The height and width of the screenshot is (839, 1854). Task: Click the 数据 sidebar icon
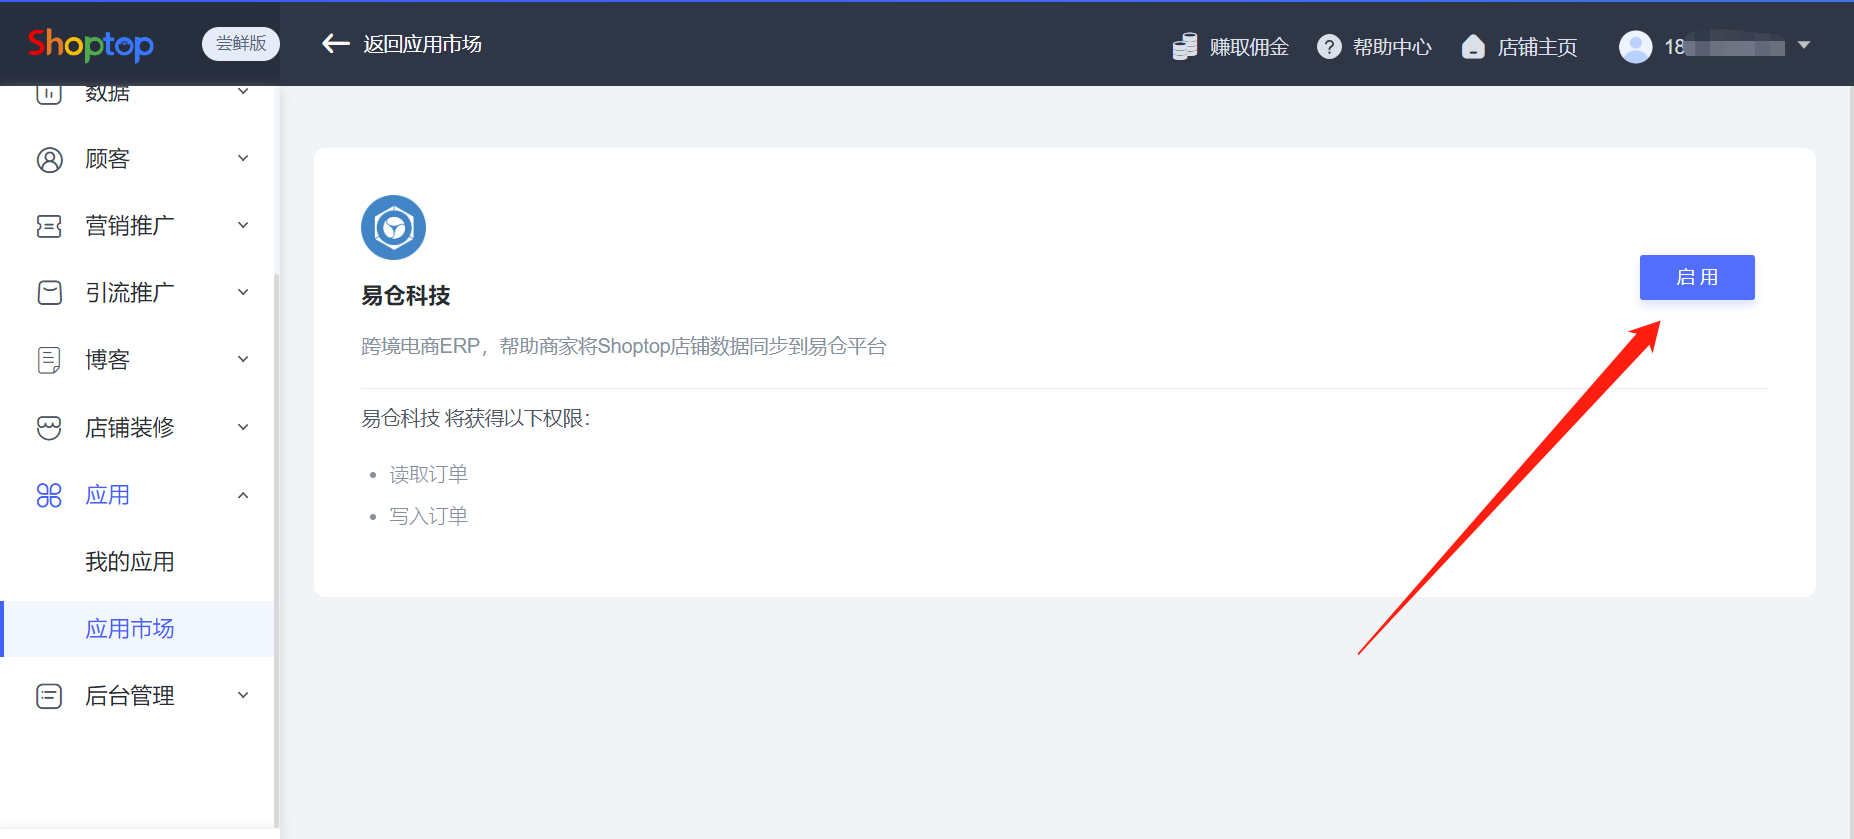tap(49, 93)
